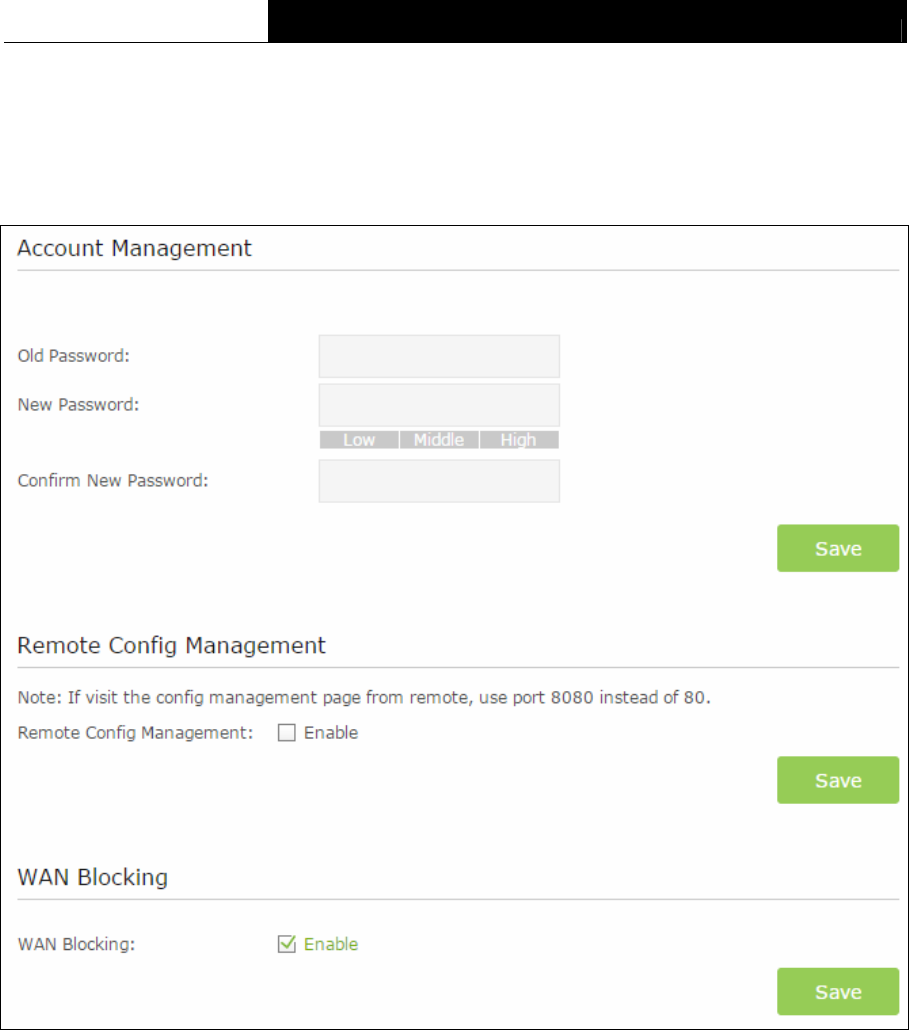The width and height of the screenshot is (909, 1030).
Task: Enable Remote Config Management checkbox
Action: (287, 732)
